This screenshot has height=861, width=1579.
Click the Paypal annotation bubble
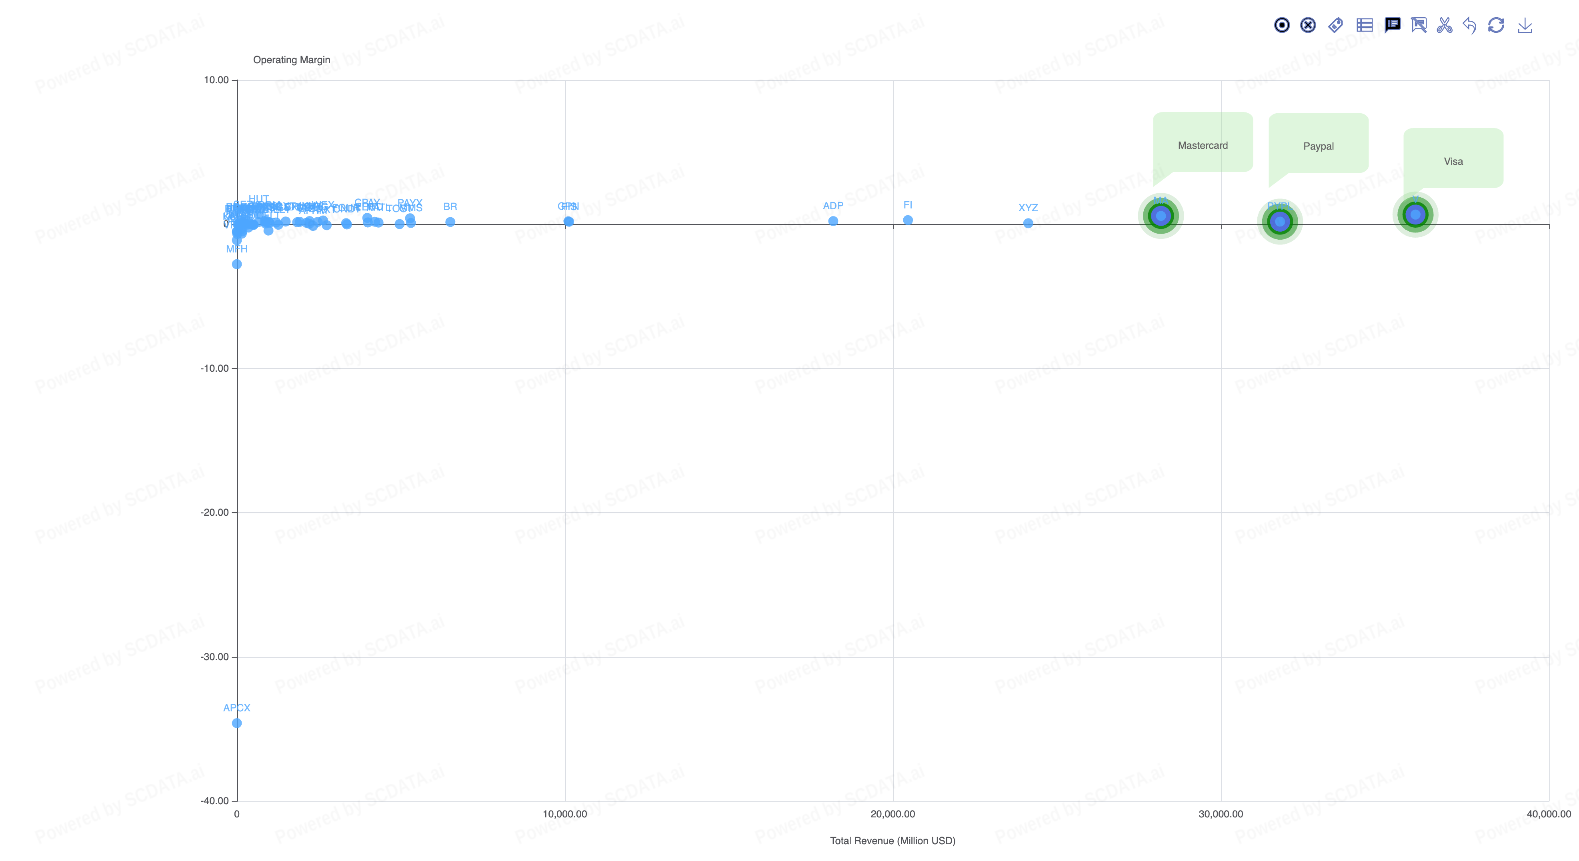pyautogui.click(x=1318, y=144)
